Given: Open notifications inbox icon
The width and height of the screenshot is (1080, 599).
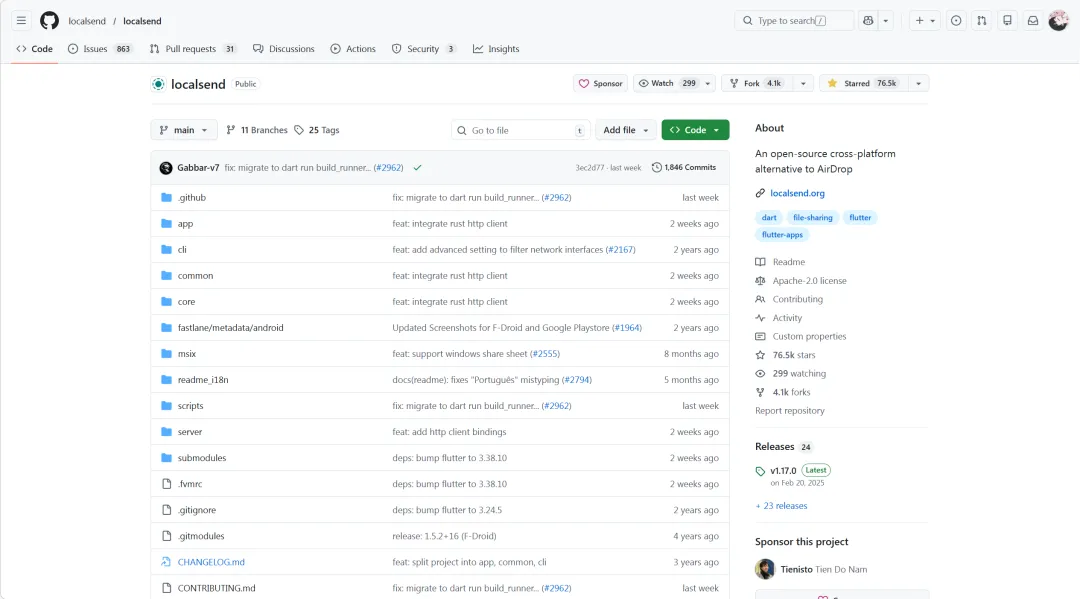Looking at the screenshot, I should pyautogui.click(x=1032, y=21).
